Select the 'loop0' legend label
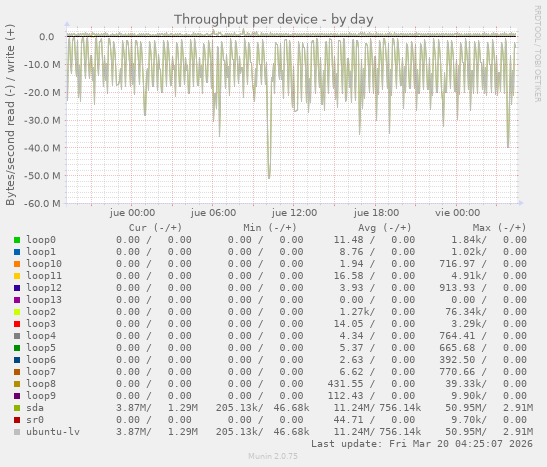 pos(41,240)
